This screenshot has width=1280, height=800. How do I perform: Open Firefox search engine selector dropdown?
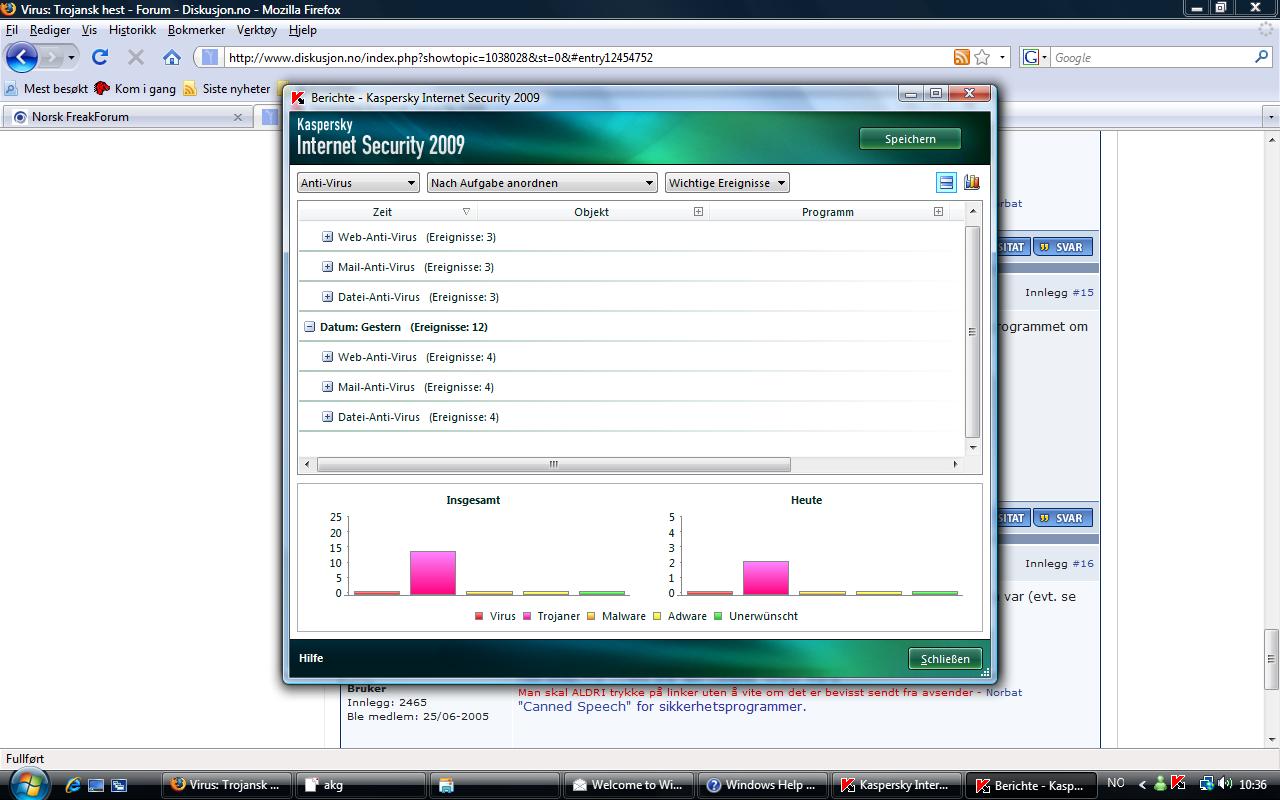pos(1036,57)
